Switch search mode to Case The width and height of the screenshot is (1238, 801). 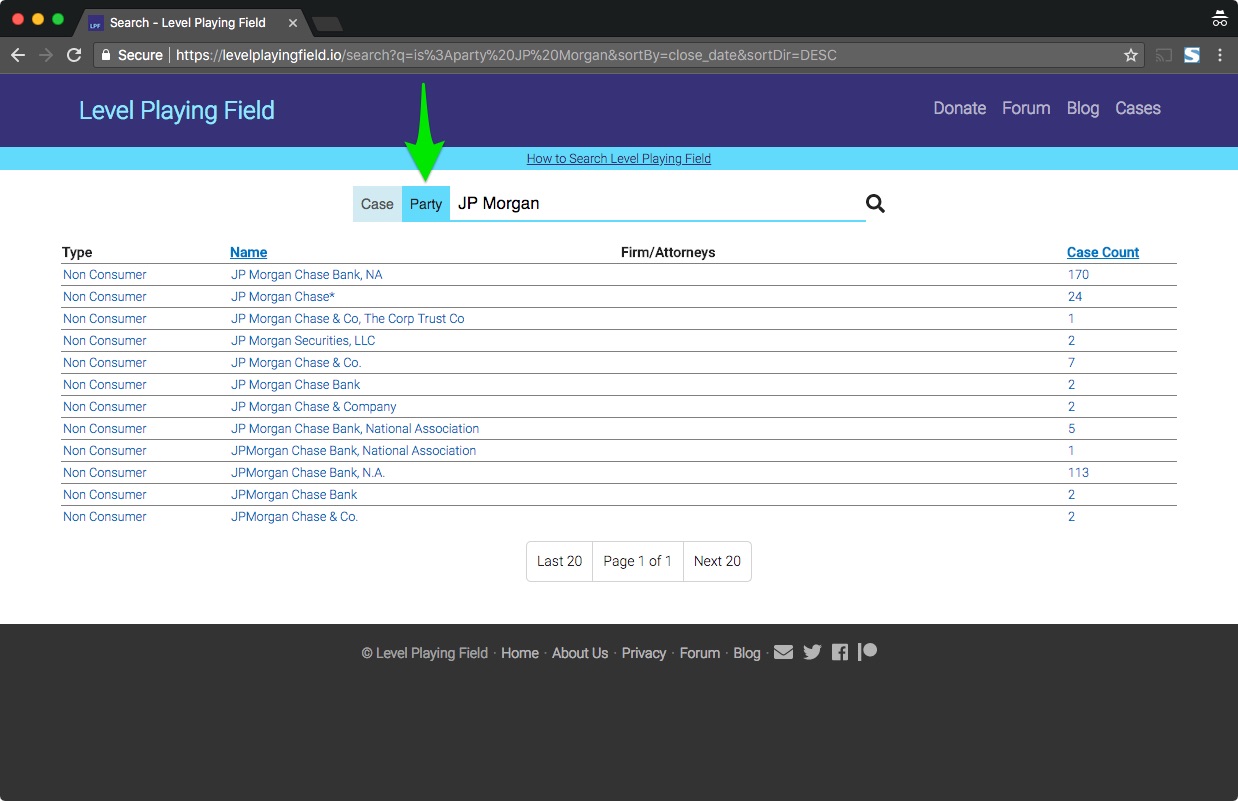[x=377, y=204]
